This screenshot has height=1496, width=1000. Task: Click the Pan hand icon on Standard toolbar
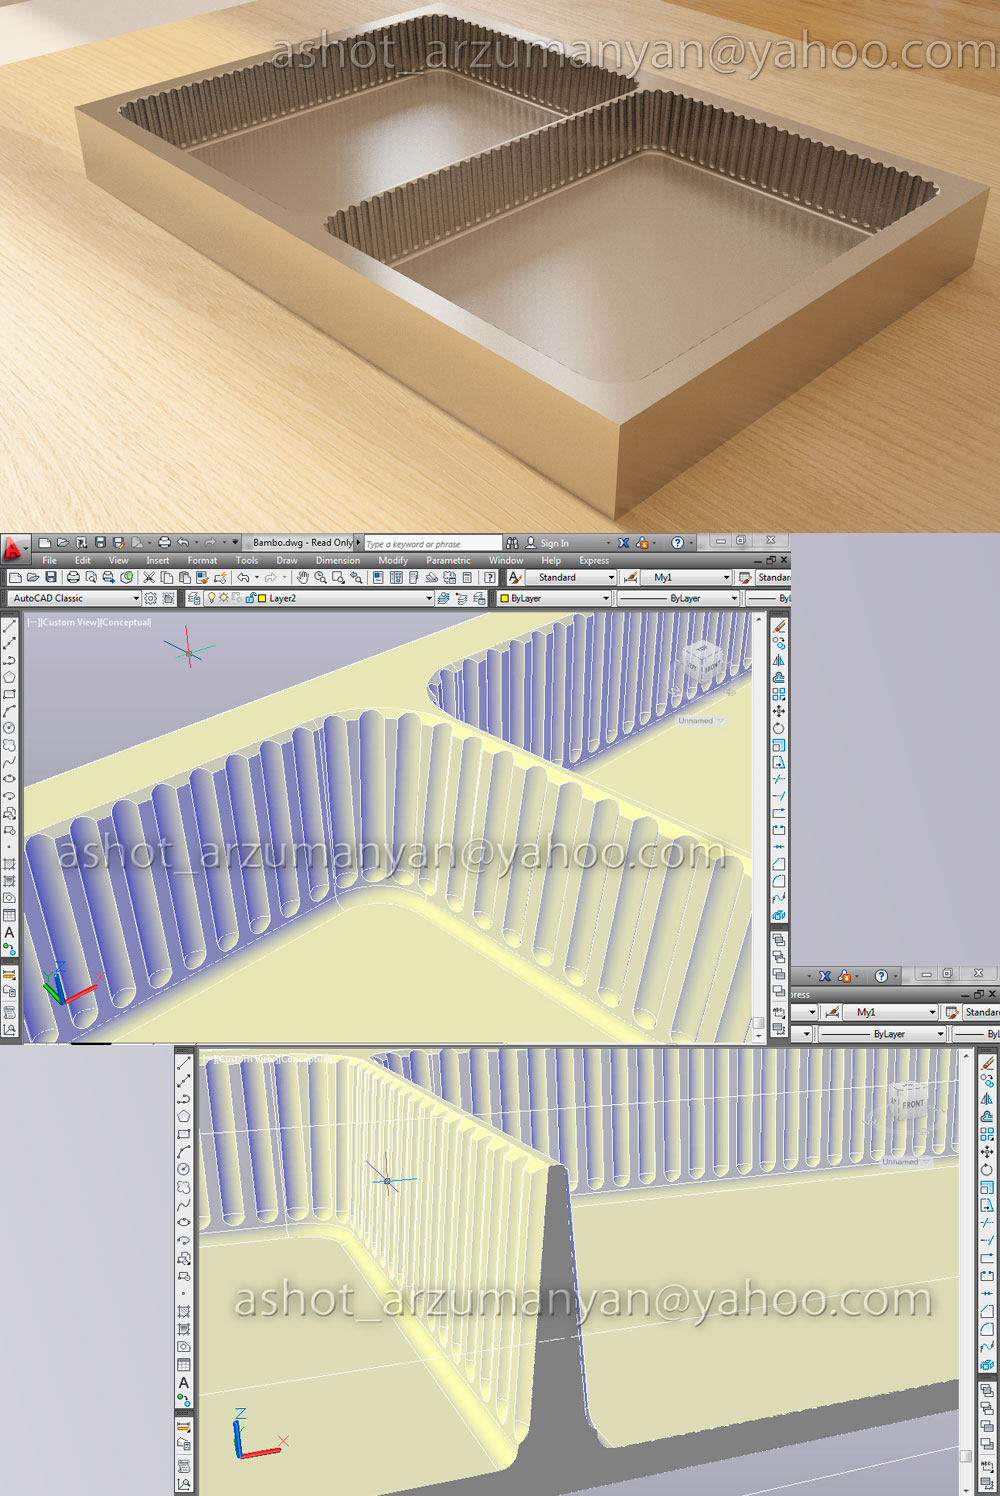[303, 577]
